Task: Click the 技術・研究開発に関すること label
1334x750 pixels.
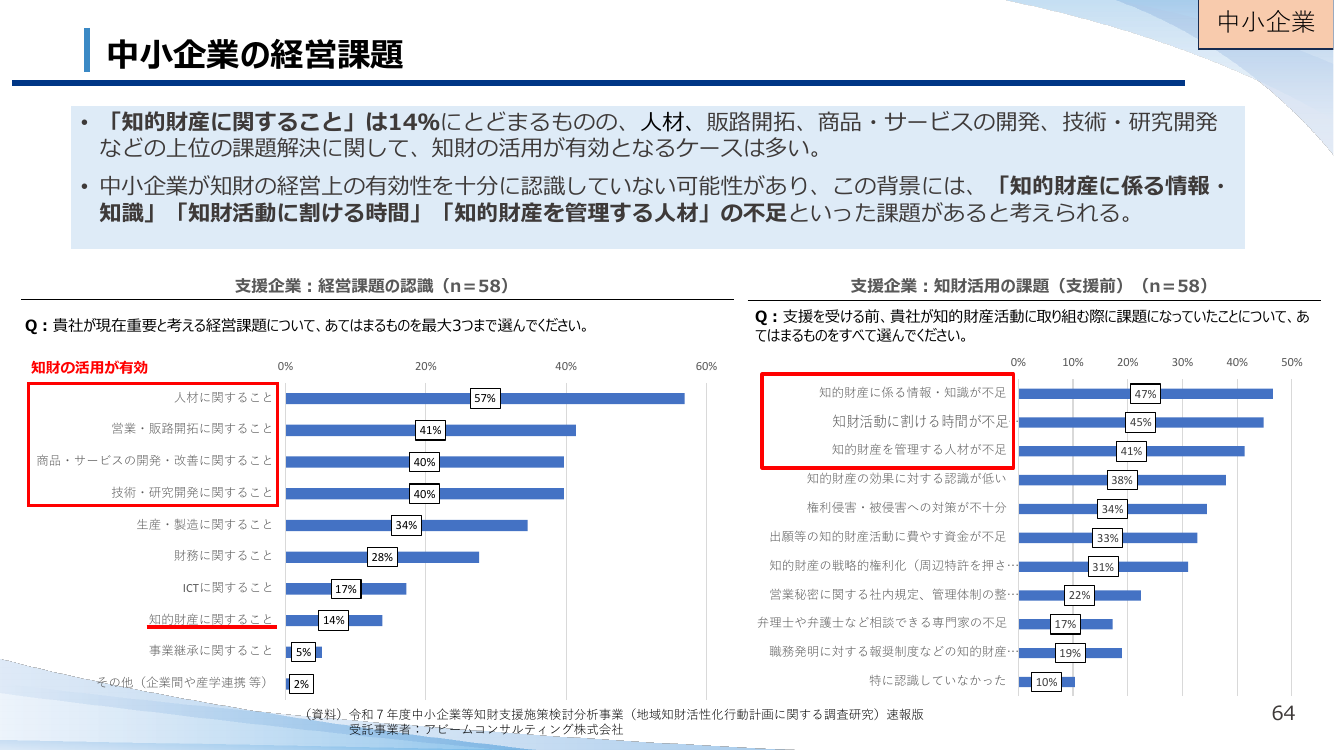Action: 192,493
